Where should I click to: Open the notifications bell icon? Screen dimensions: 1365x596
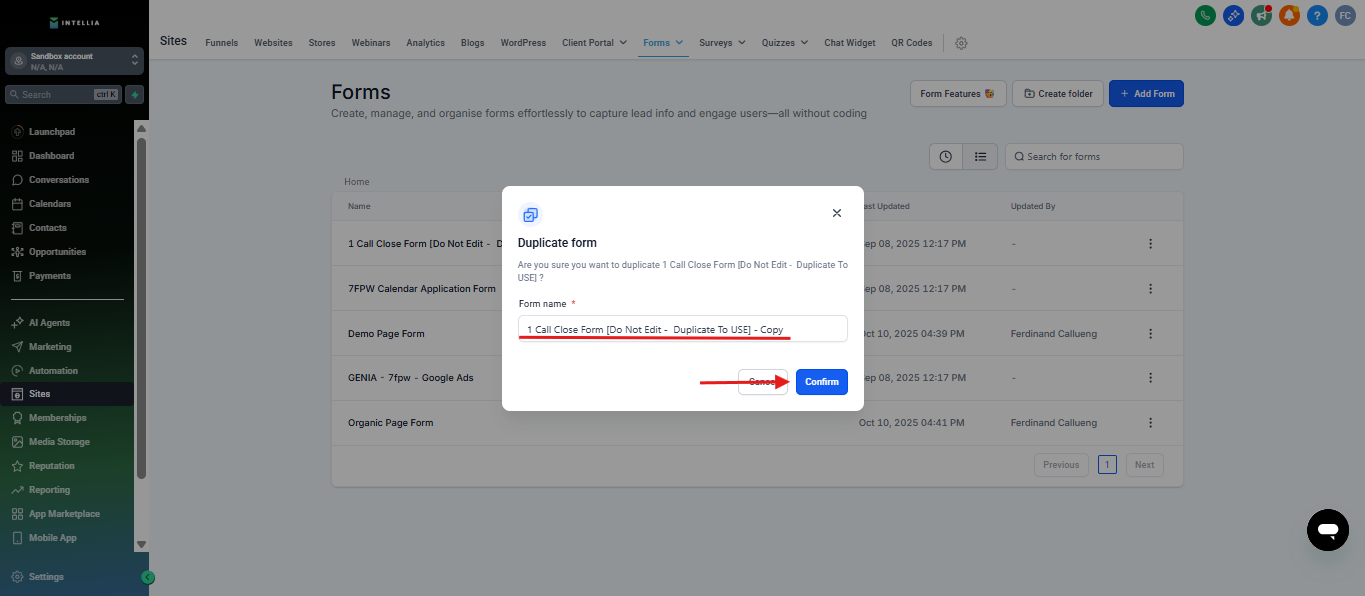coord(1289,15)
